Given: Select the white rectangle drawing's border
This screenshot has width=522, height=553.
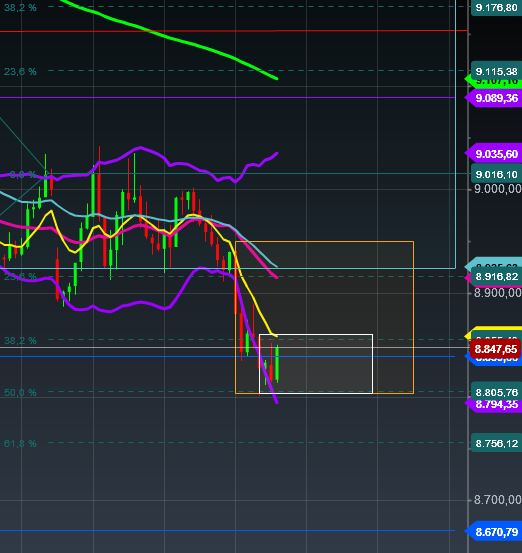Looking at the screenshot, I should click(316, 334).
